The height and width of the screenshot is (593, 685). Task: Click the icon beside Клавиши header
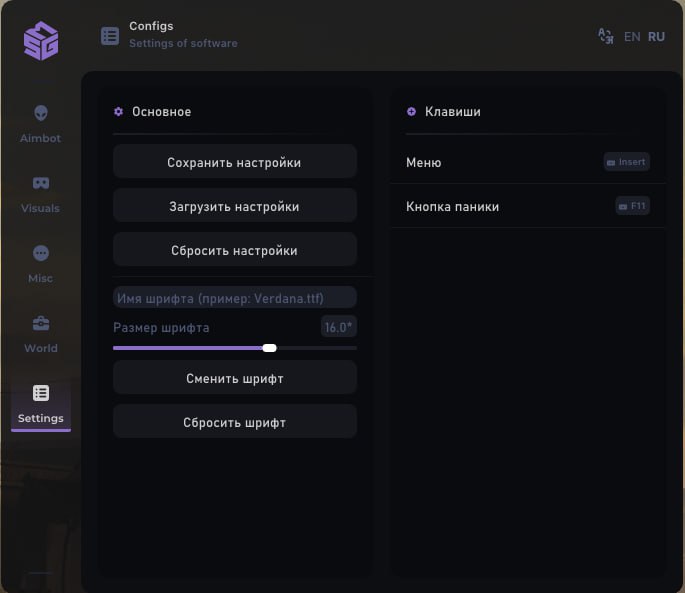point(411,112)
